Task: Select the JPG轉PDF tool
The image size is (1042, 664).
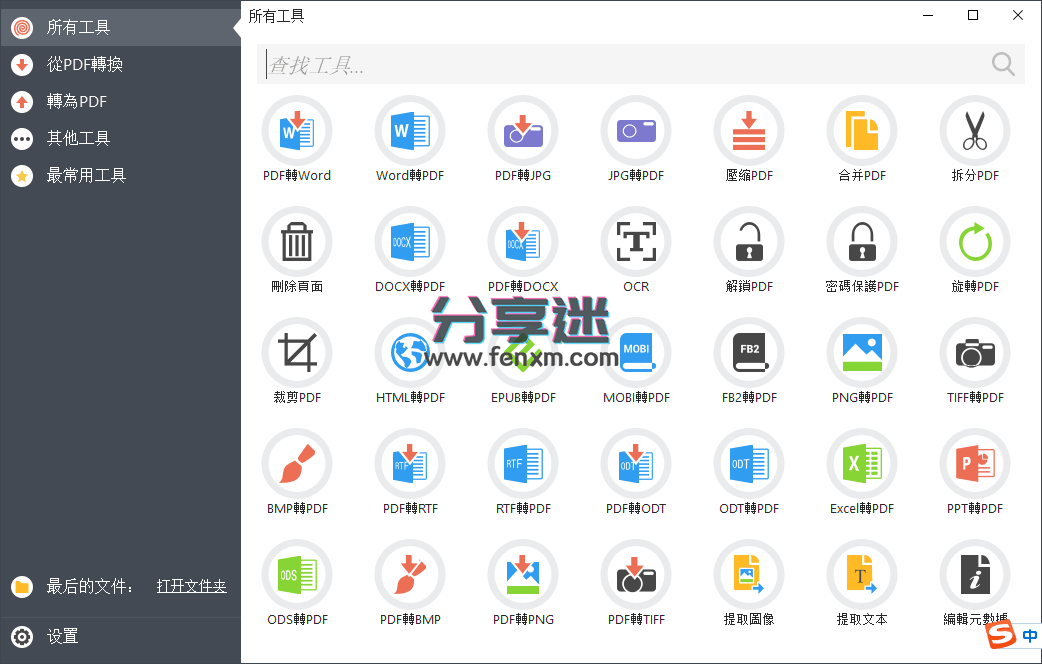Action: 636,140
